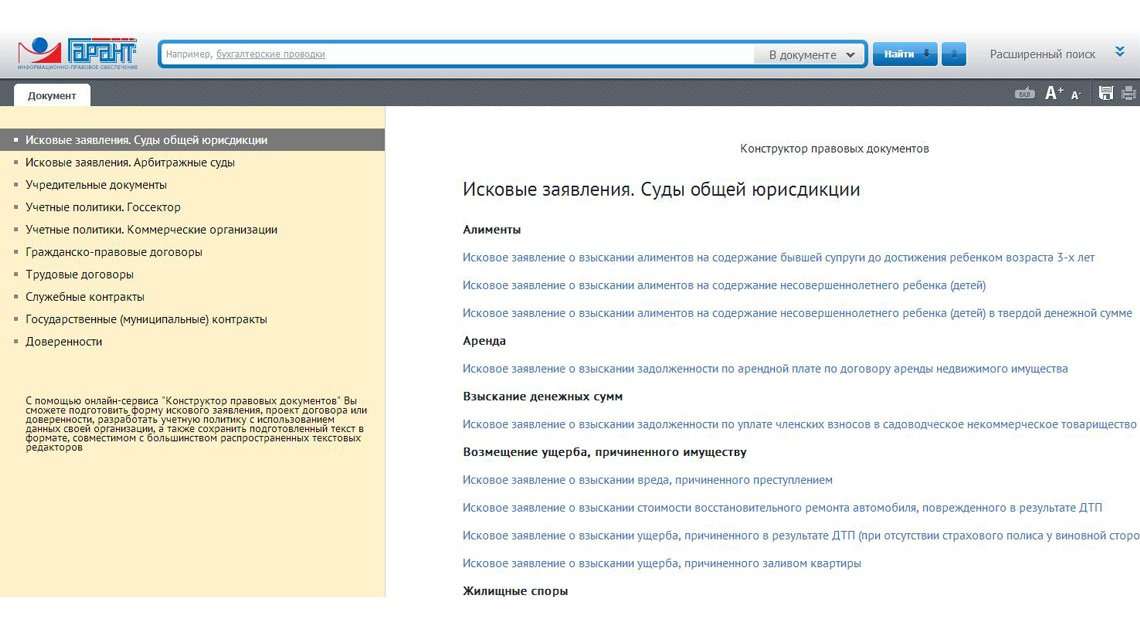Viewport: 1140px width, 639px height.
Task: Click the "Жилищные споры" heading
Action: coord(515,591)
